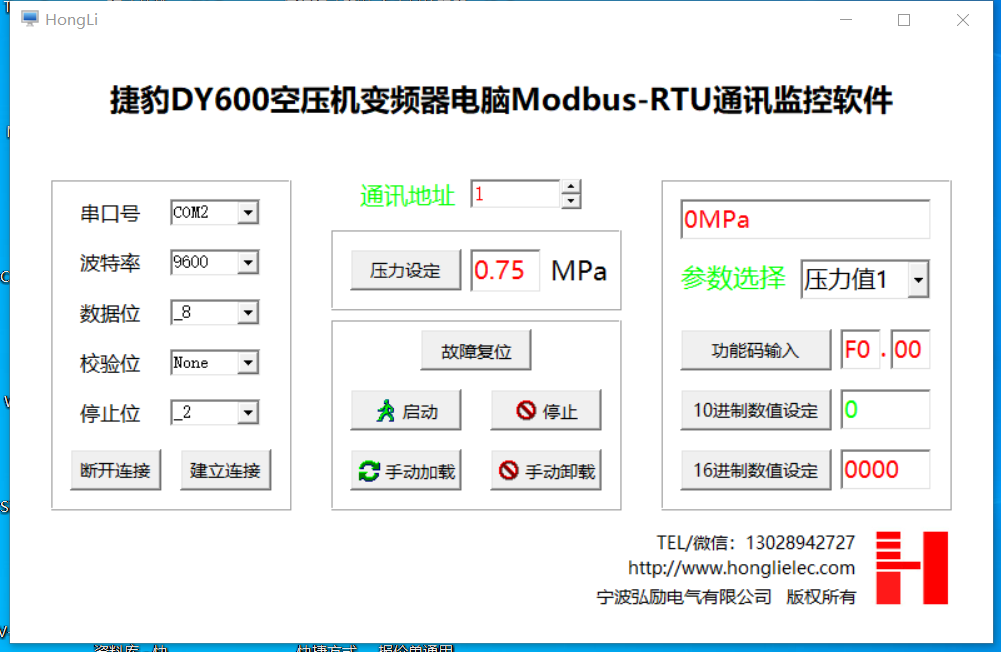Viewport: 1001px width, 652px height.
Task: Click the green running man start icon
Action: (385, 411)
